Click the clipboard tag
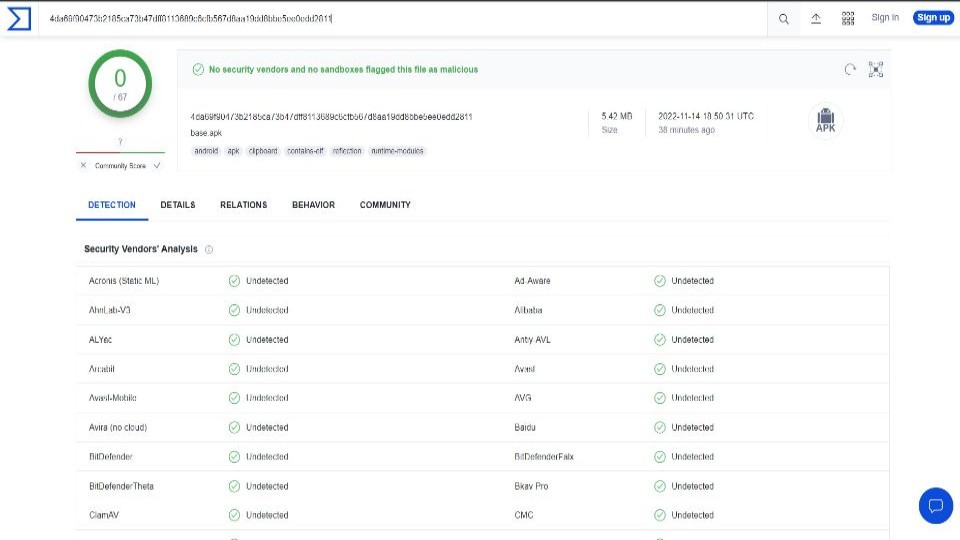 point(263,151)
